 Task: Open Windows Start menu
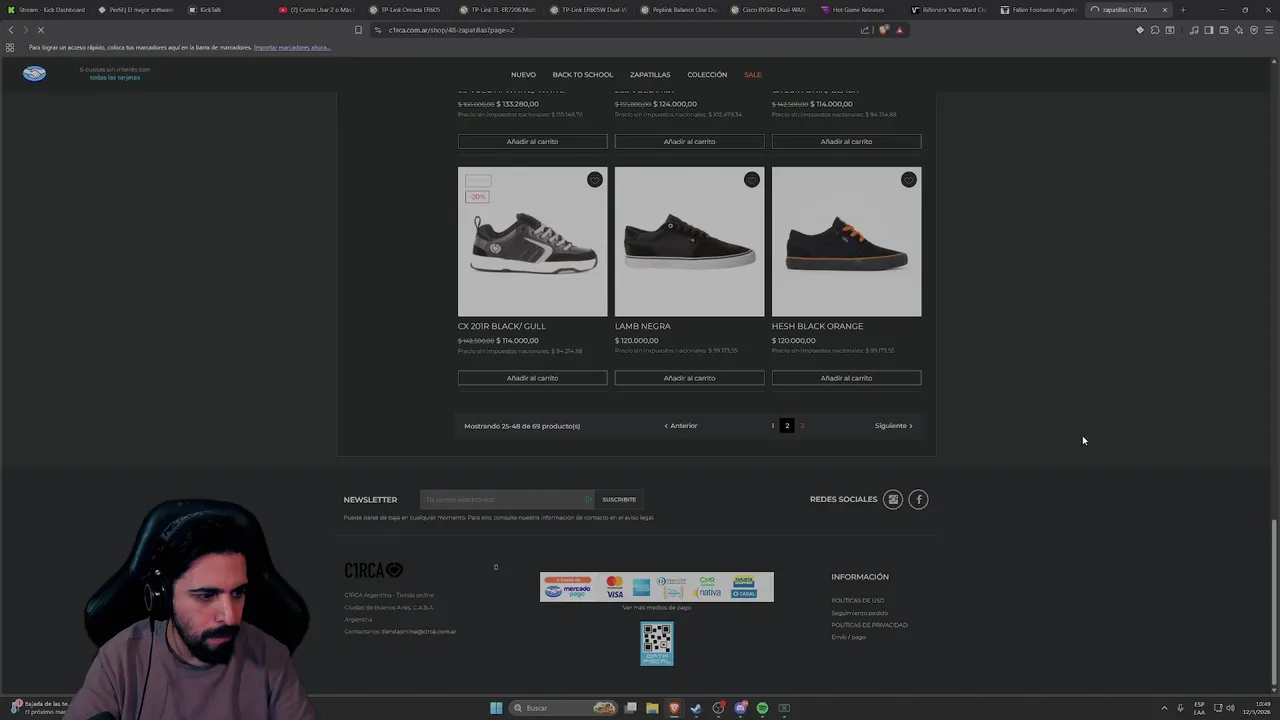(x=496, y=708)
